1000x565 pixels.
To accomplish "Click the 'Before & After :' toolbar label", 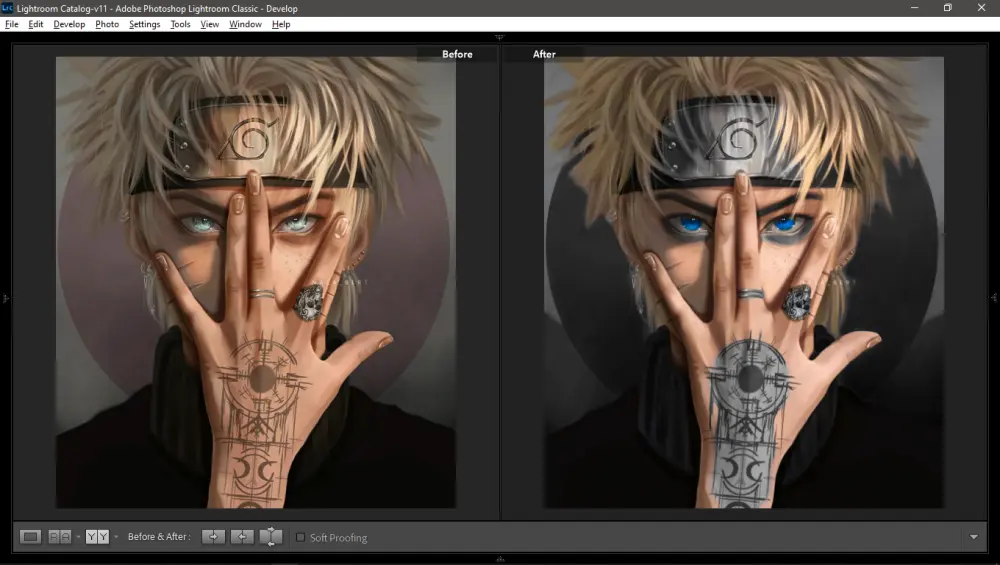I will coord(159,537).
